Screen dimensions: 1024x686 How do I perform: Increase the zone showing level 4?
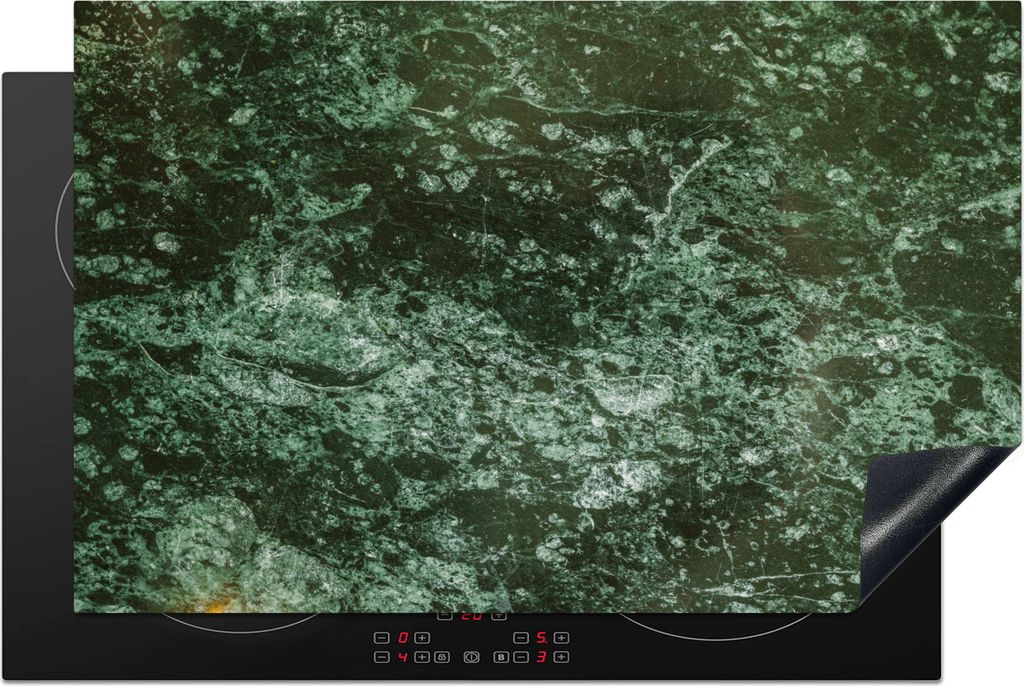tap(422, 657)
